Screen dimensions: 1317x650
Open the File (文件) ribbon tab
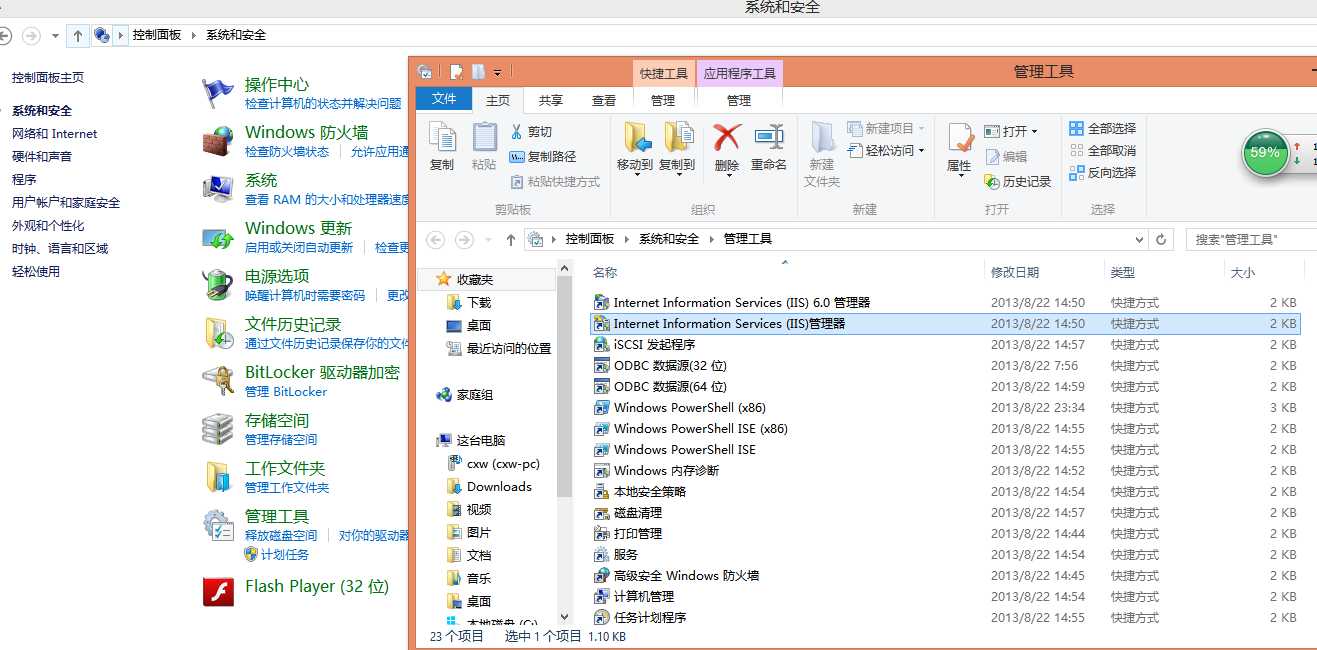point(444,99)
